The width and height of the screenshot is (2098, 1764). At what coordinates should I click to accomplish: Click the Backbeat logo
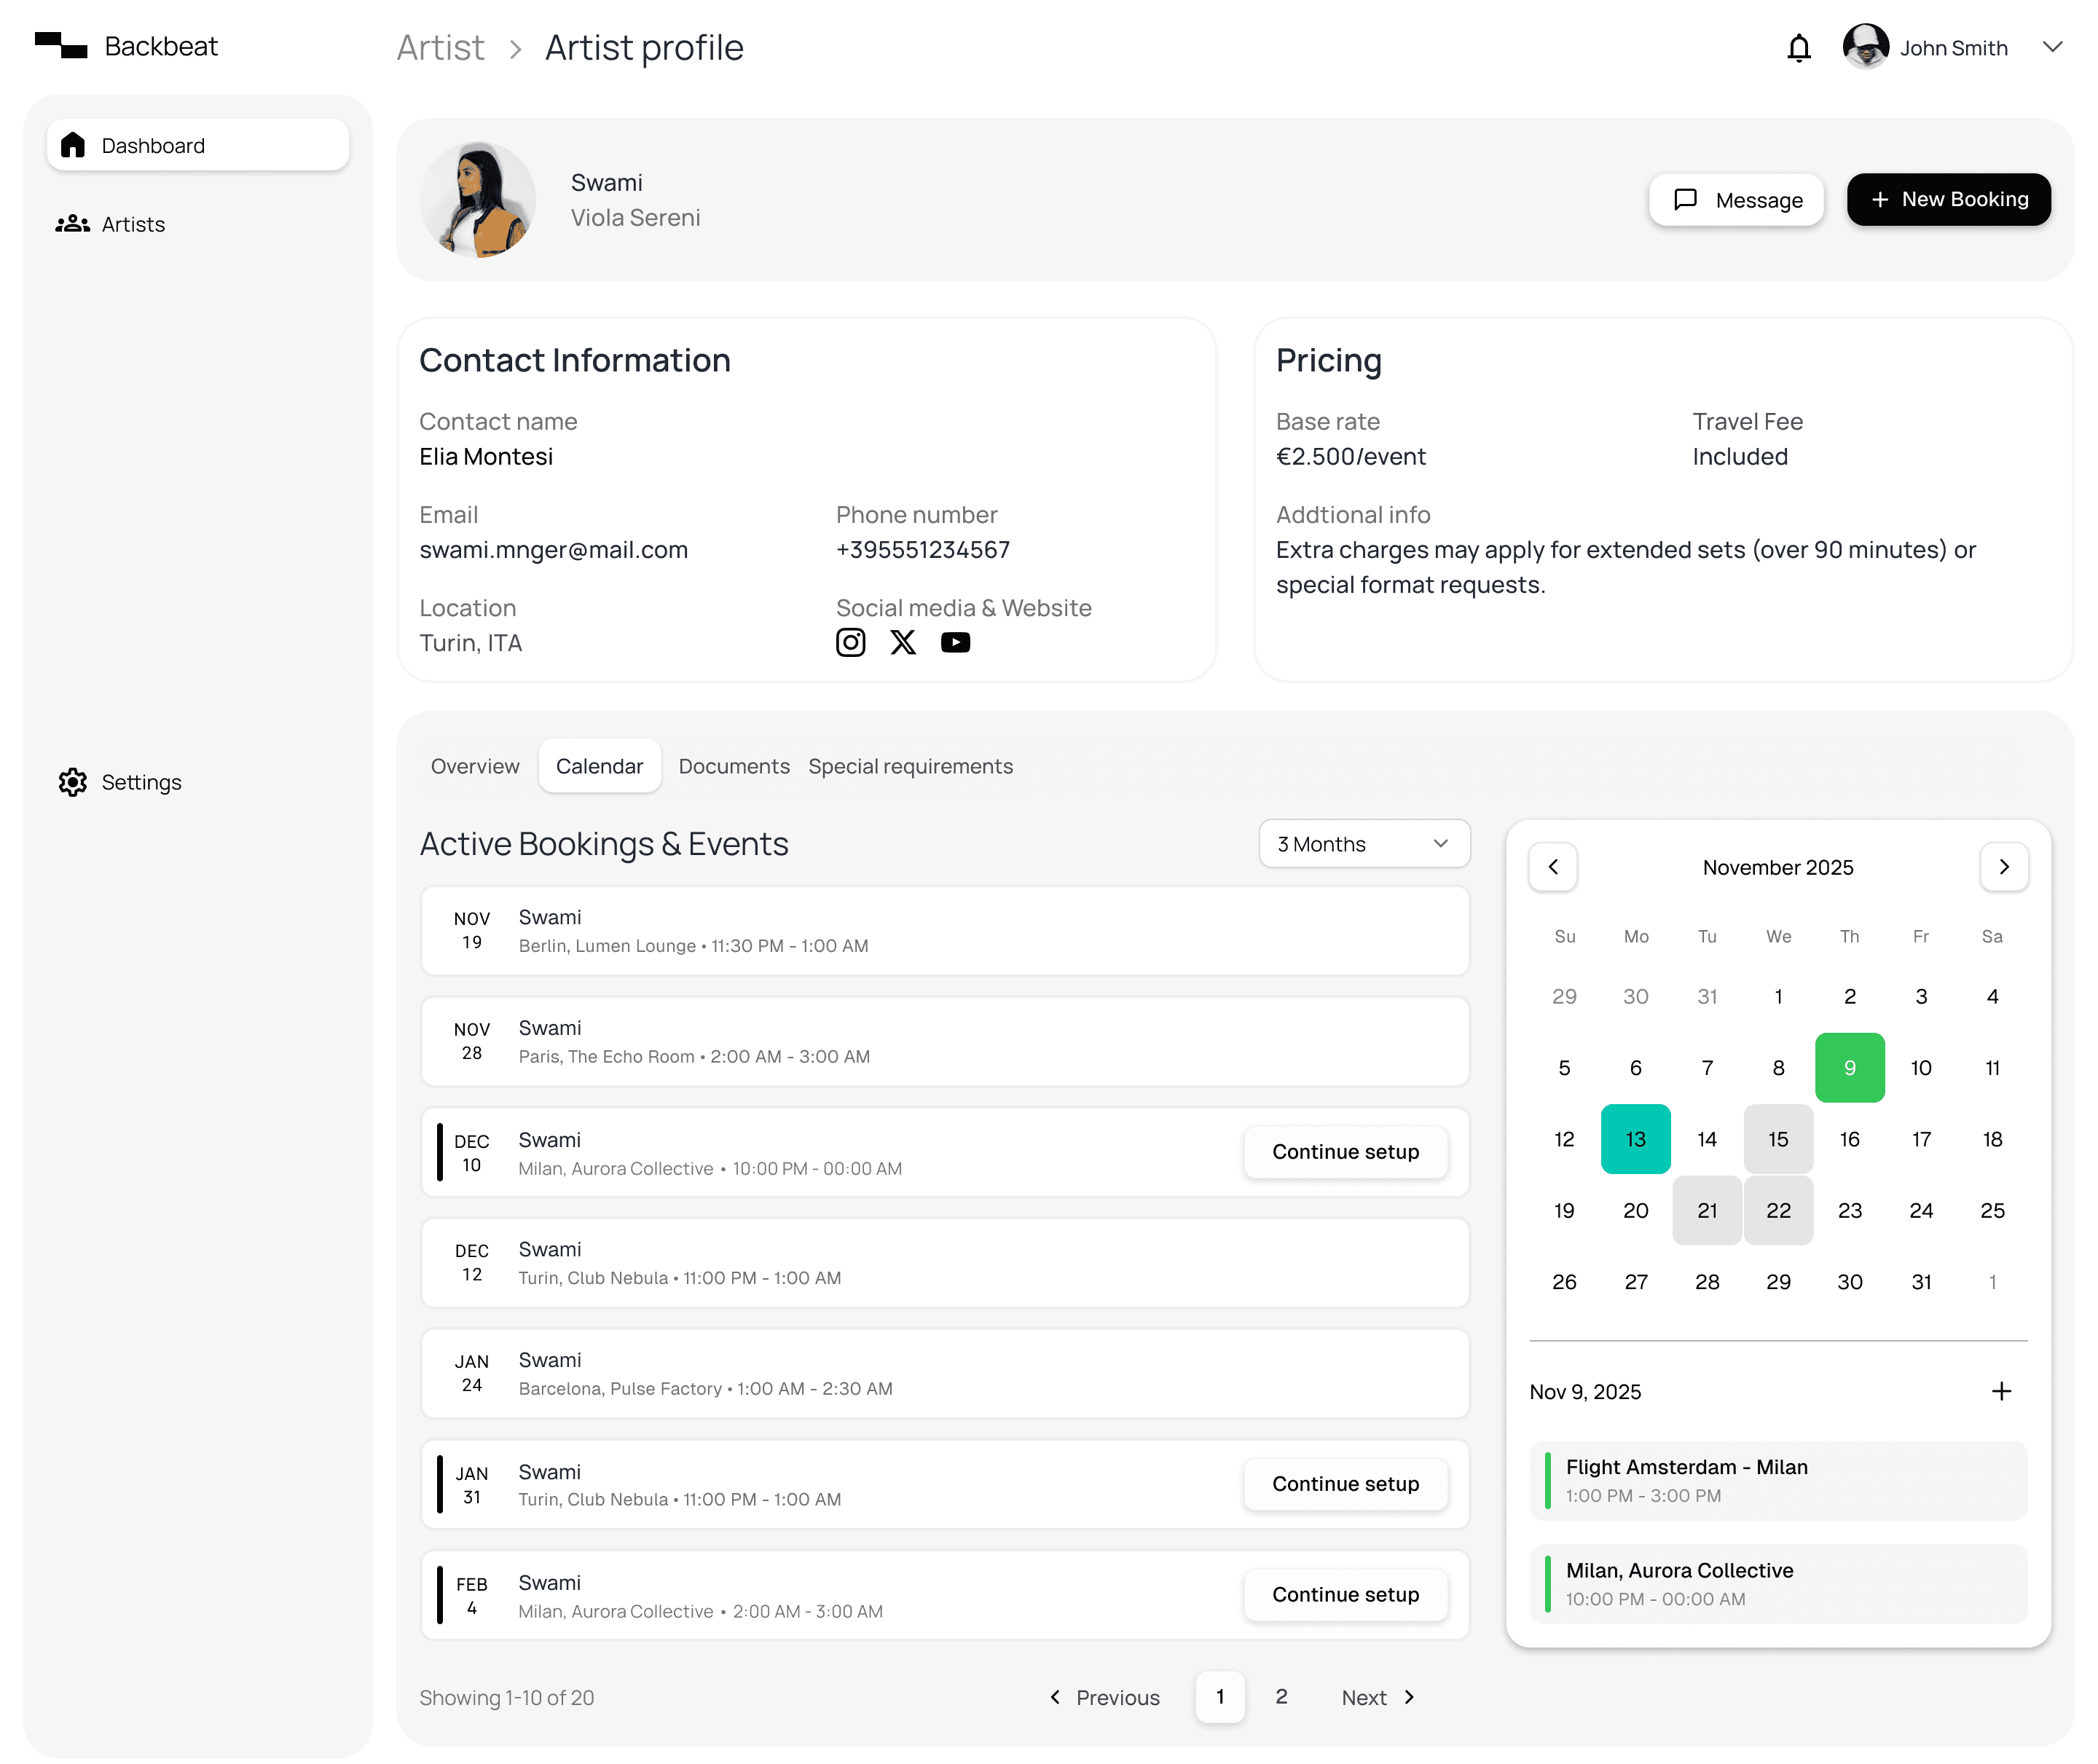[60, 46]
